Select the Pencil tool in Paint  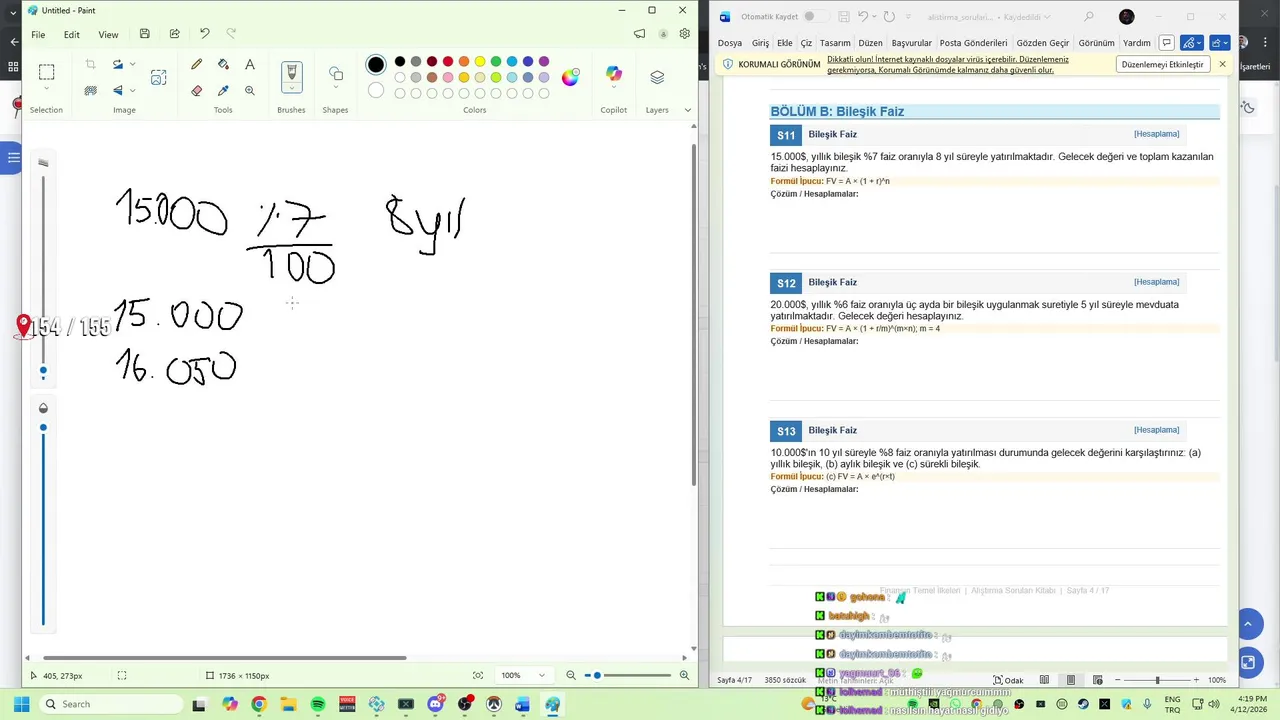point(196,64)
